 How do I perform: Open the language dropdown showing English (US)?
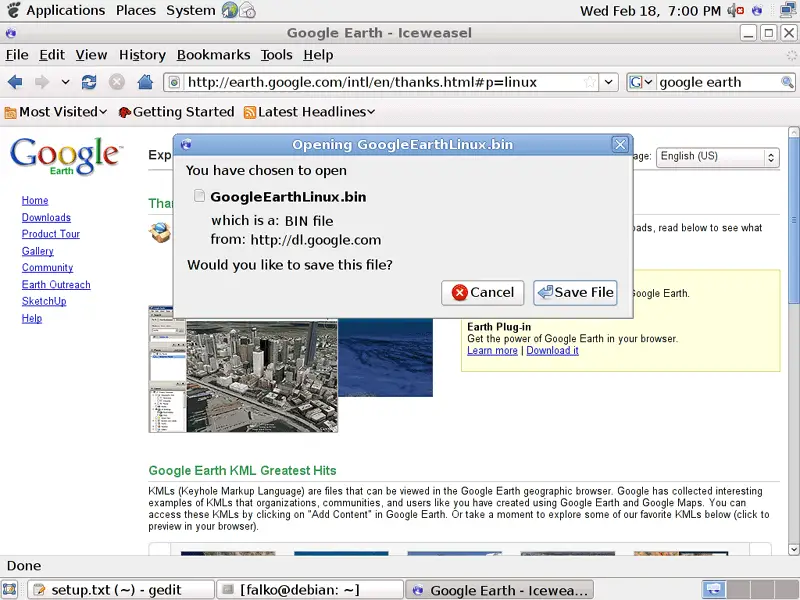(x=718, y=157)
